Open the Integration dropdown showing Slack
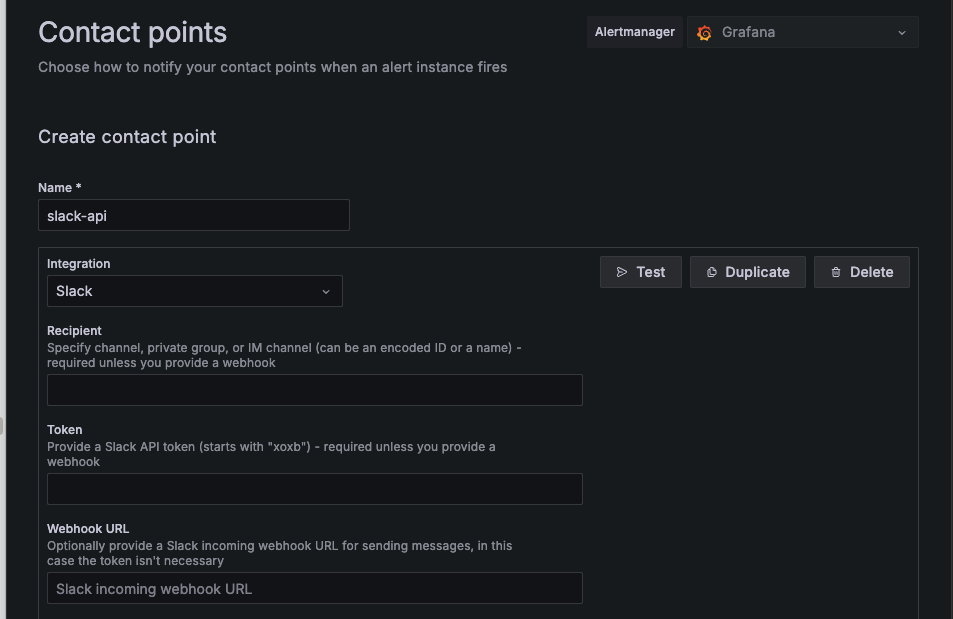Image resolution: width=953 pixels, height=619 pixels. [180, 291]
